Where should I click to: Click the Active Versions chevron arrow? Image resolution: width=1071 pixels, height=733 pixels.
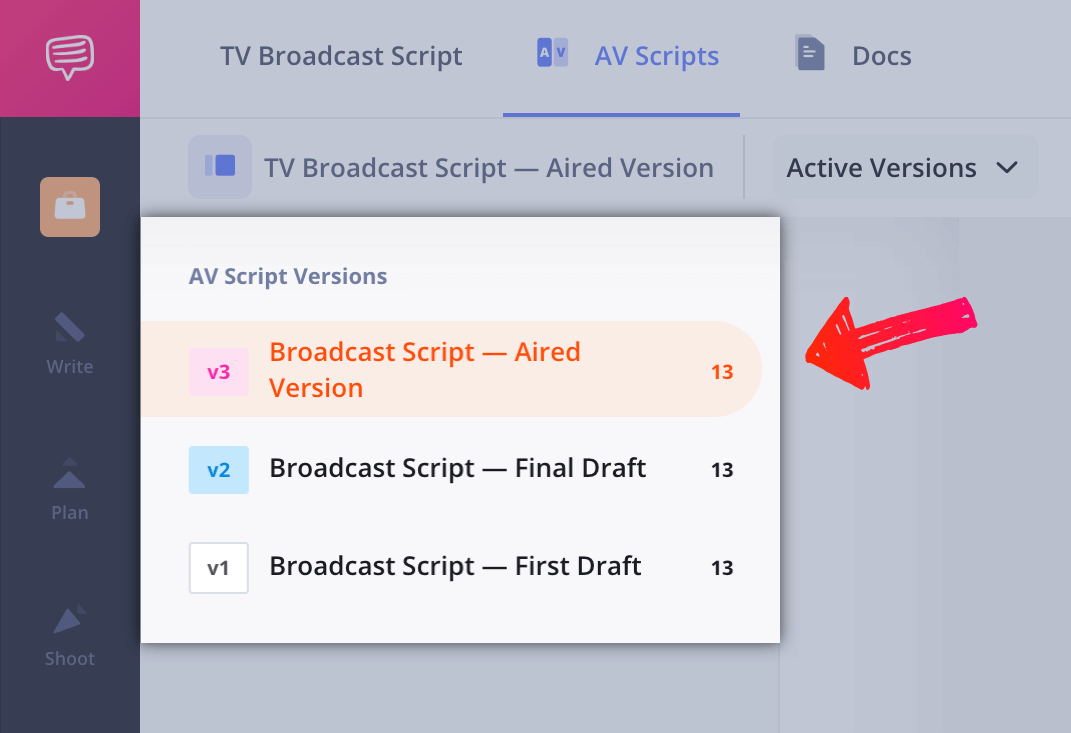1007,167
